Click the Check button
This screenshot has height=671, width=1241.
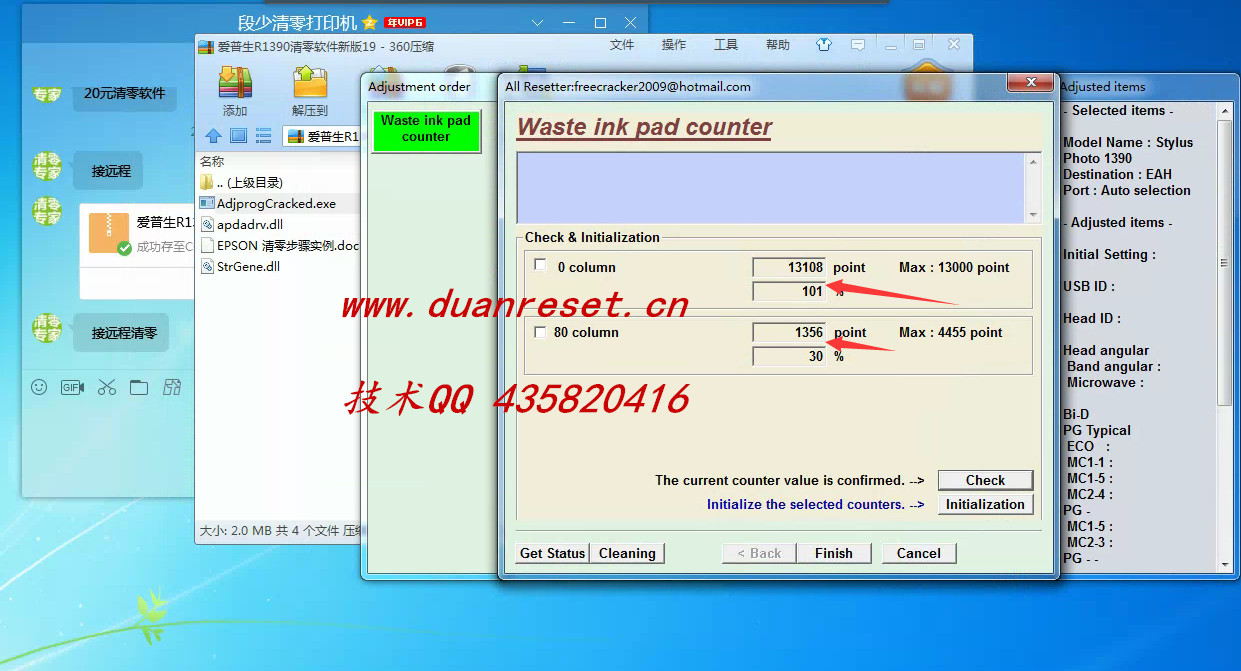pyautogui.click(x=985, y=480)
